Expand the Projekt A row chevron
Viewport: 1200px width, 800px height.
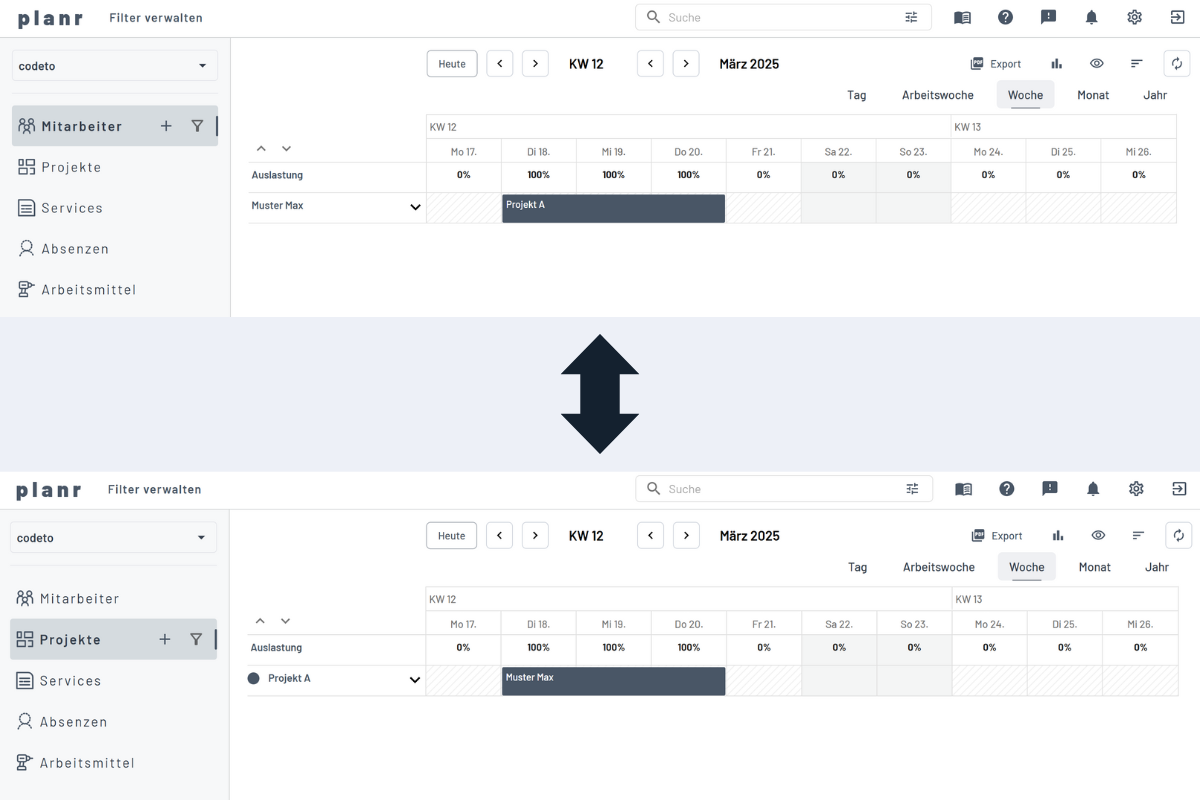[x=415, y=680]
